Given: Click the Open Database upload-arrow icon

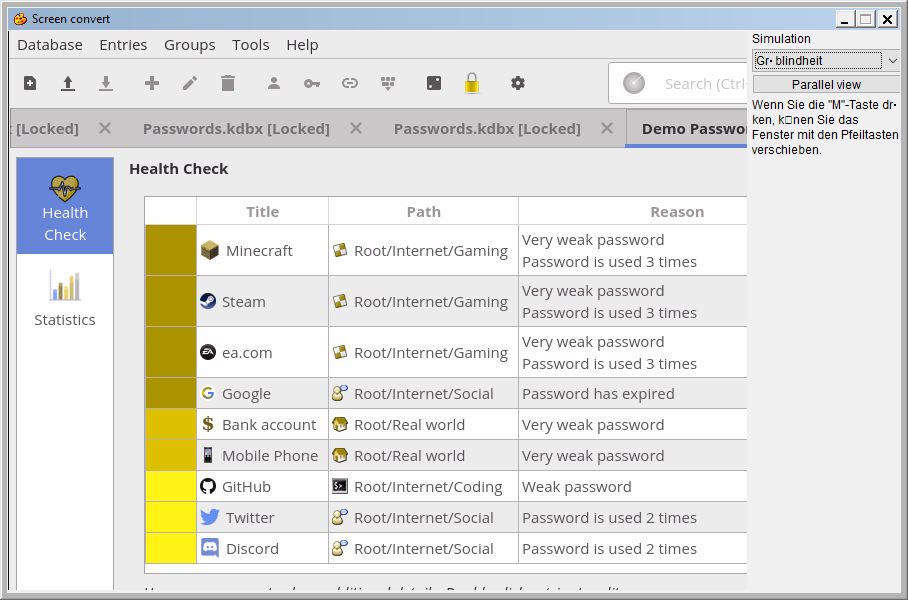Looking at the screenshot, I should pos(68,83).
